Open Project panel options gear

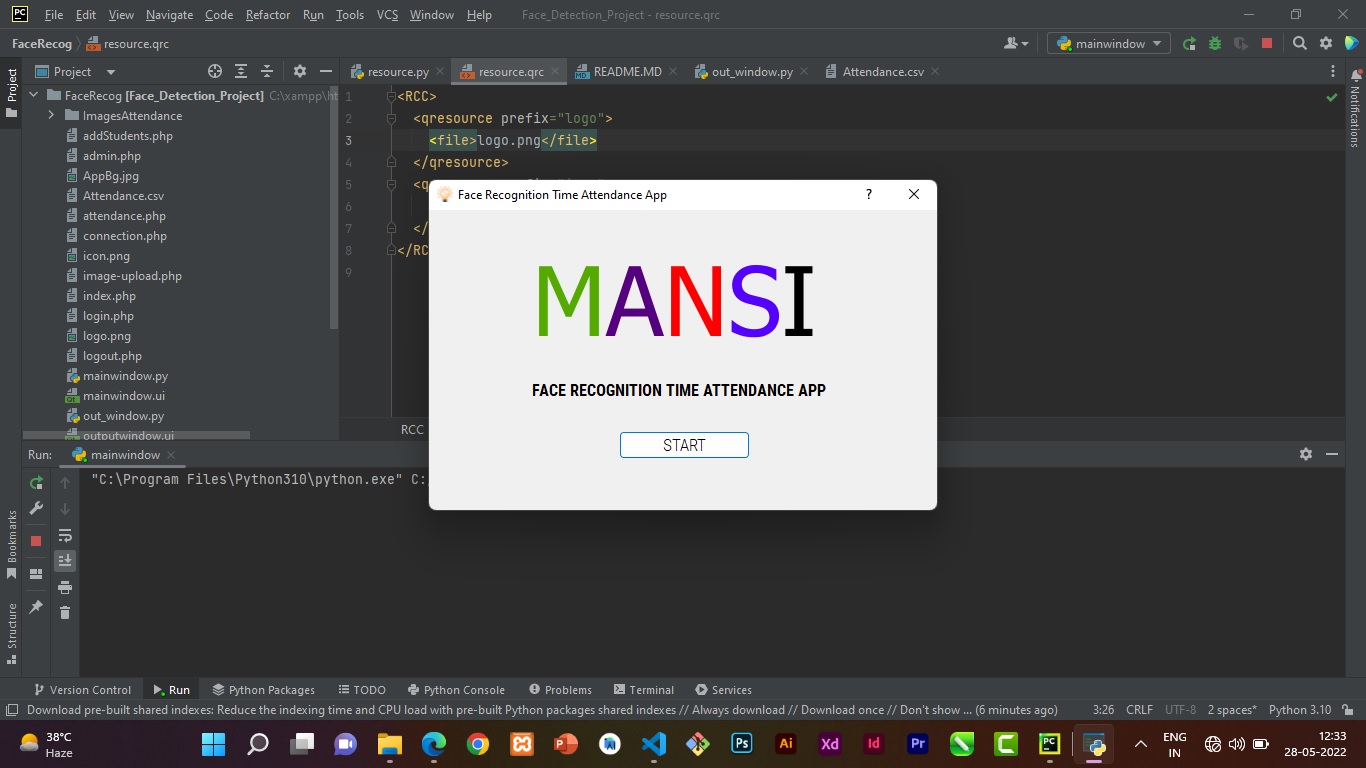[300, 72]
